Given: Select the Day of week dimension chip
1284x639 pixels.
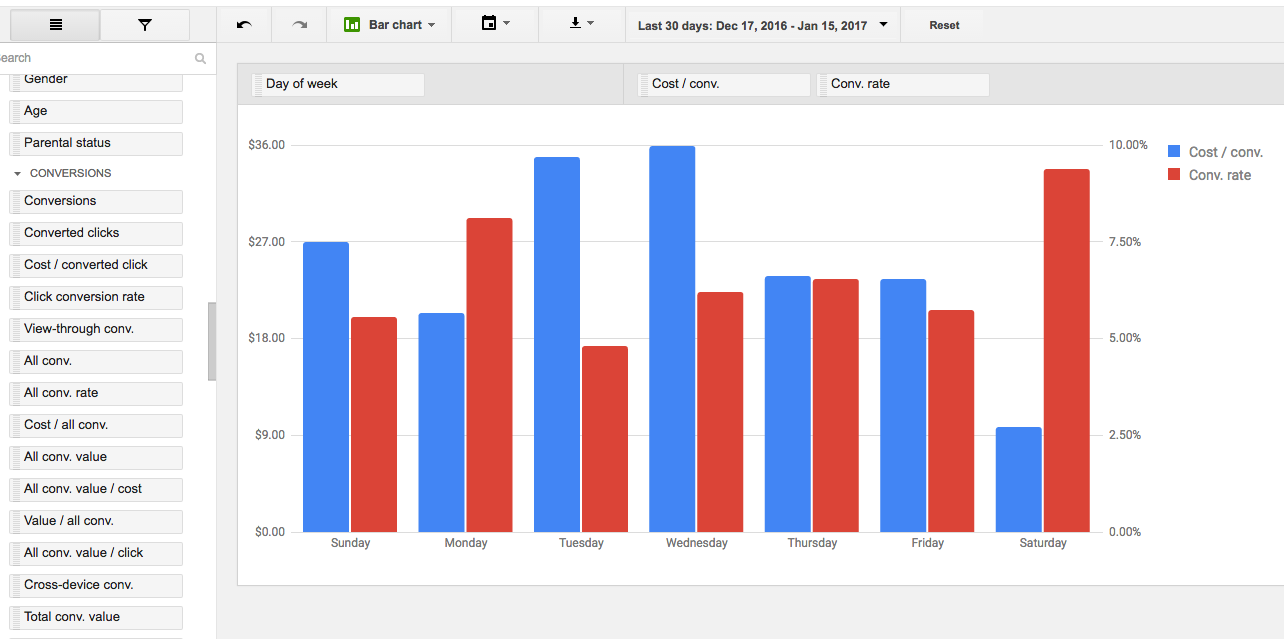Looking at the screenshot, I should point(338,84).
